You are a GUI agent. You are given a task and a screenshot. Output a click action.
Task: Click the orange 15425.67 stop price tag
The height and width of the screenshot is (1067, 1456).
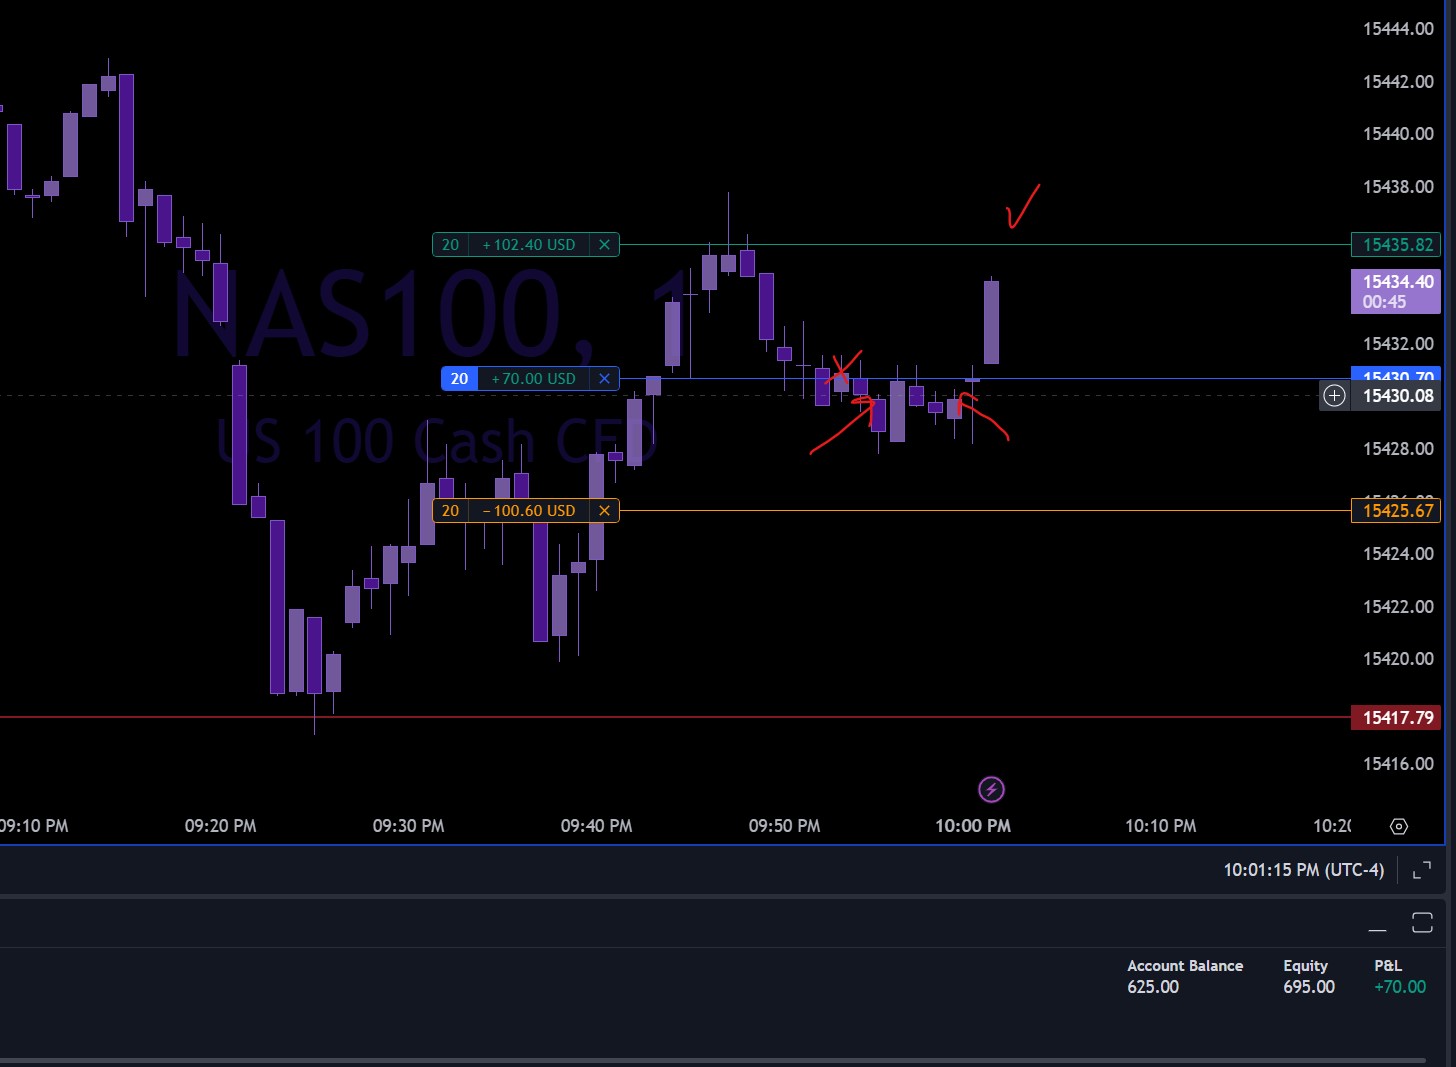click(1397, 511)
